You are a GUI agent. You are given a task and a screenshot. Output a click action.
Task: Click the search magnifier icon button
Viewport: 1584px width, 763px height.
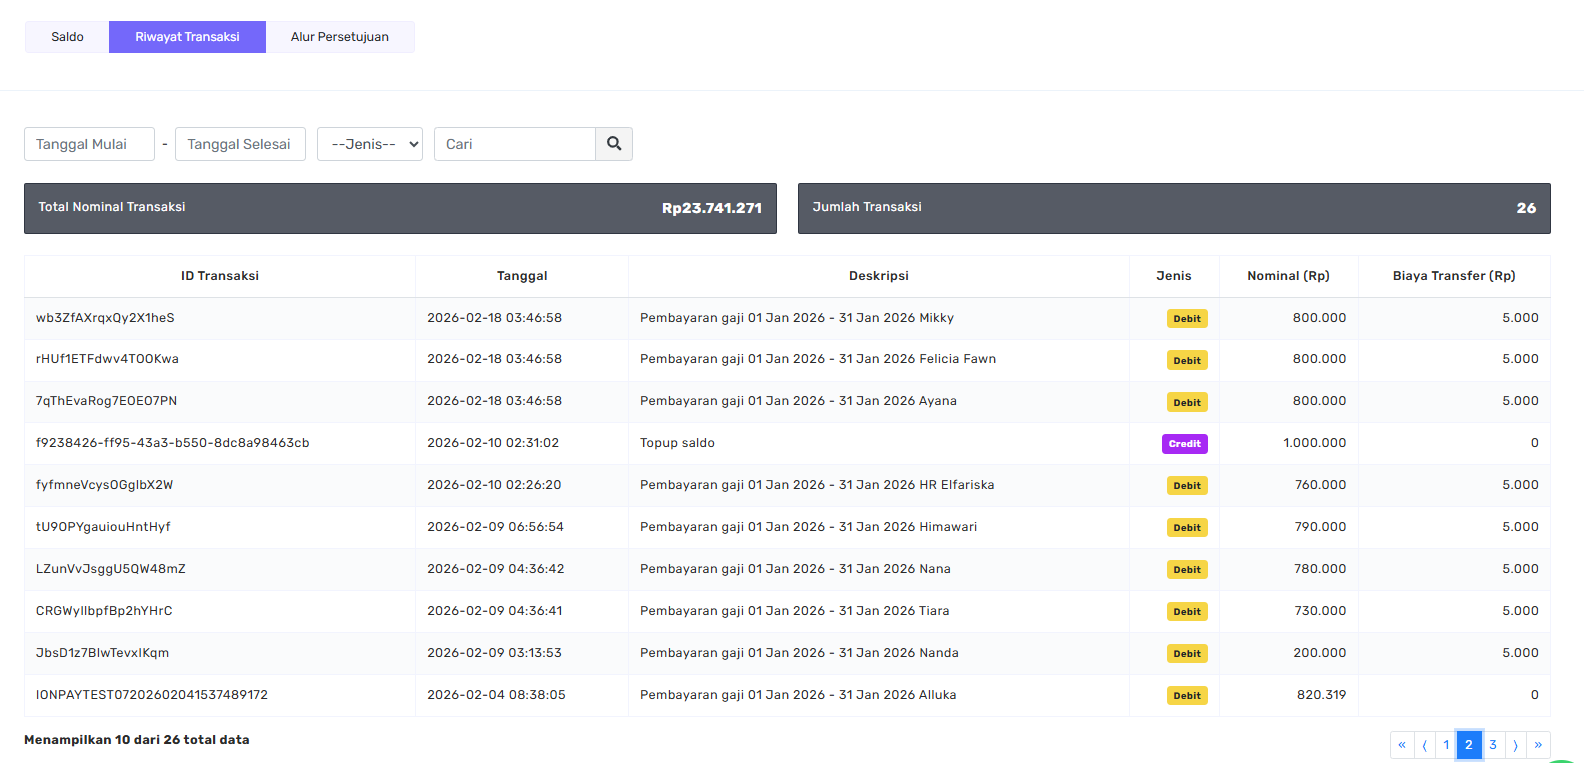(614, 144)
